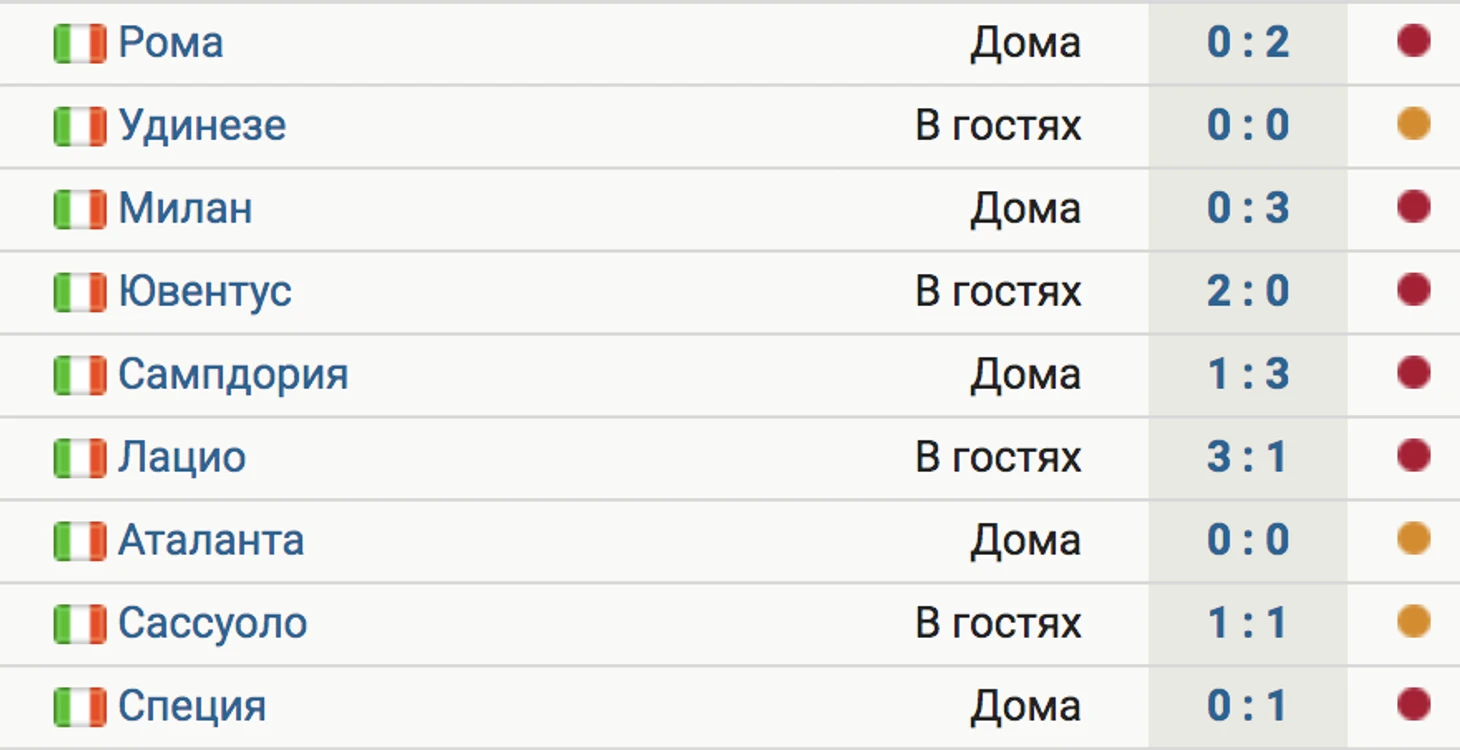Click the 0 : 2 score against Рома
The width and height of the screenshot is (1460, 750).
coord(1247,43)
